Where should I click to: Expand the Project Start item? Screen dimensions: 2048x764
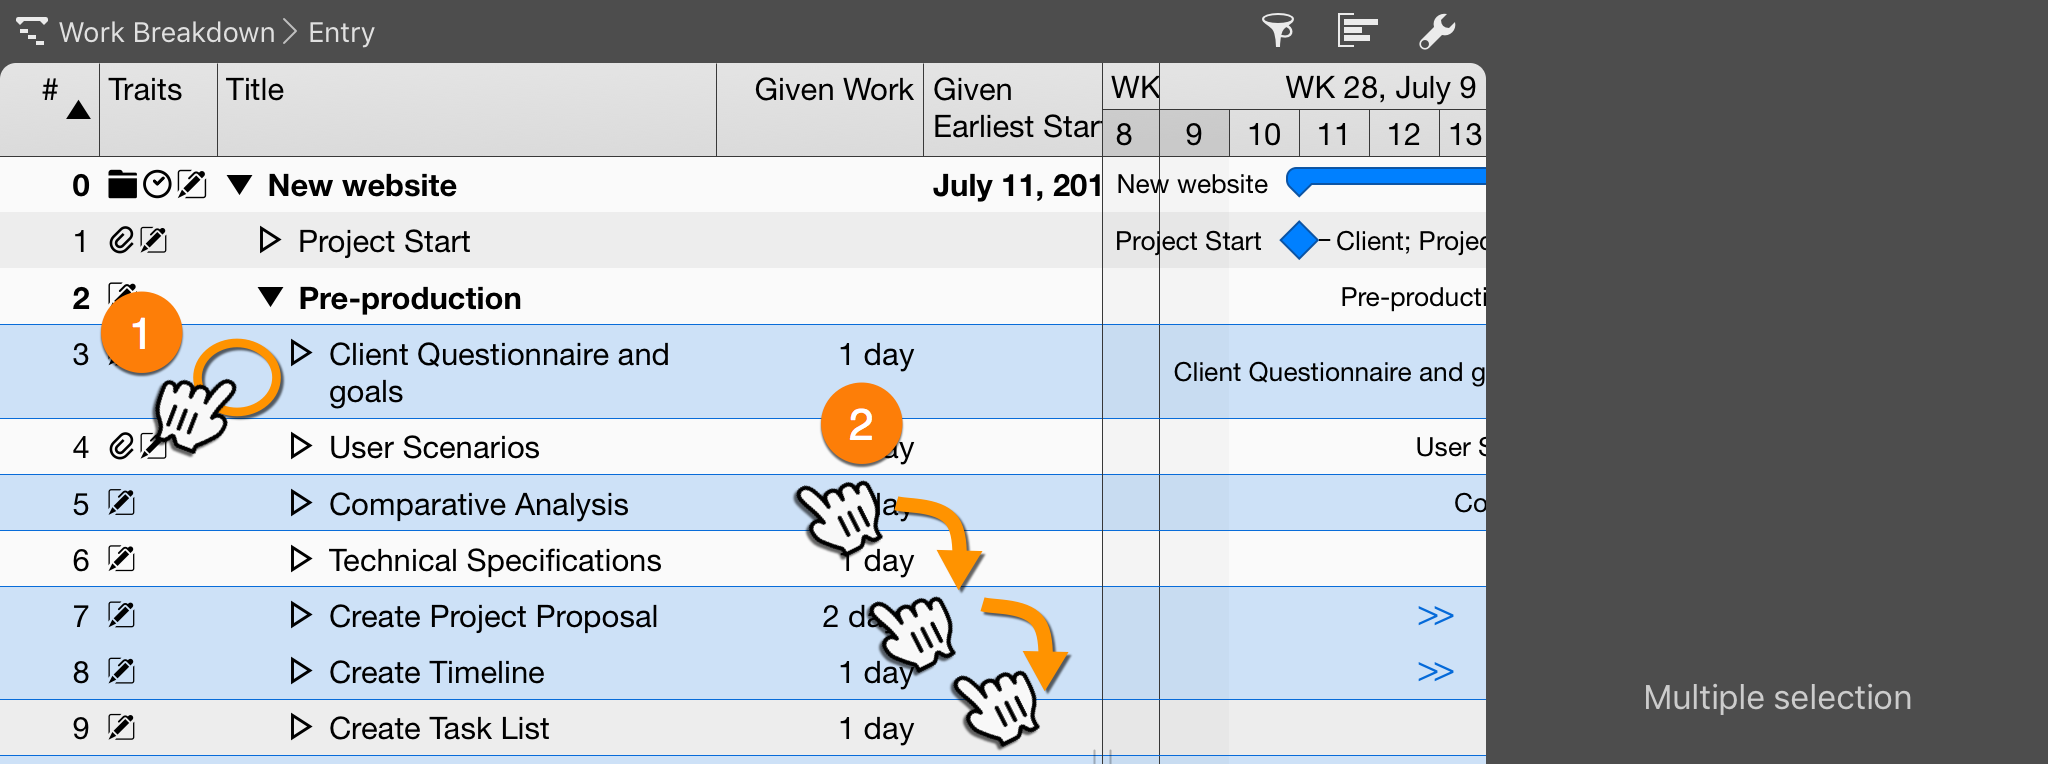(269, 241)
